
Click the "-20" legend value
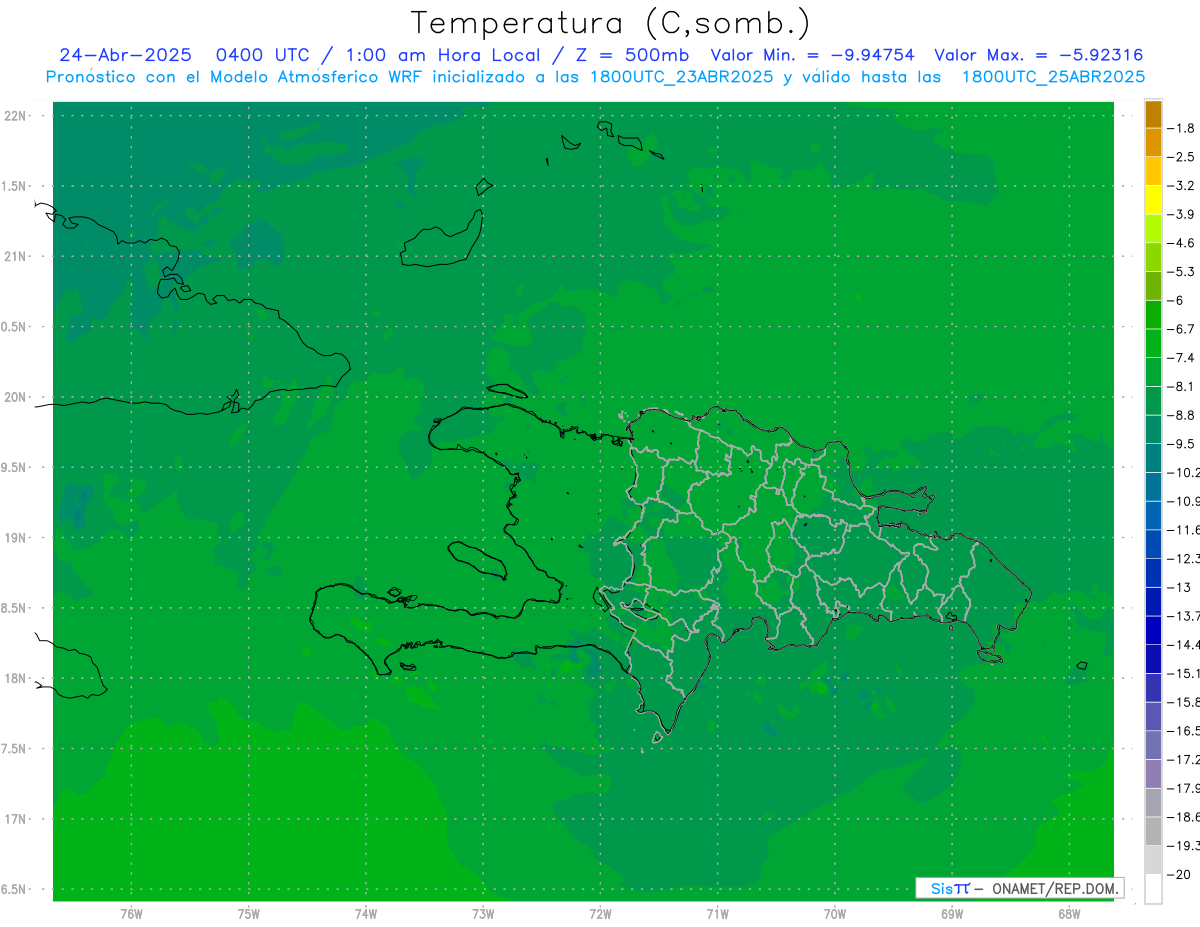tap(1180, 875)
